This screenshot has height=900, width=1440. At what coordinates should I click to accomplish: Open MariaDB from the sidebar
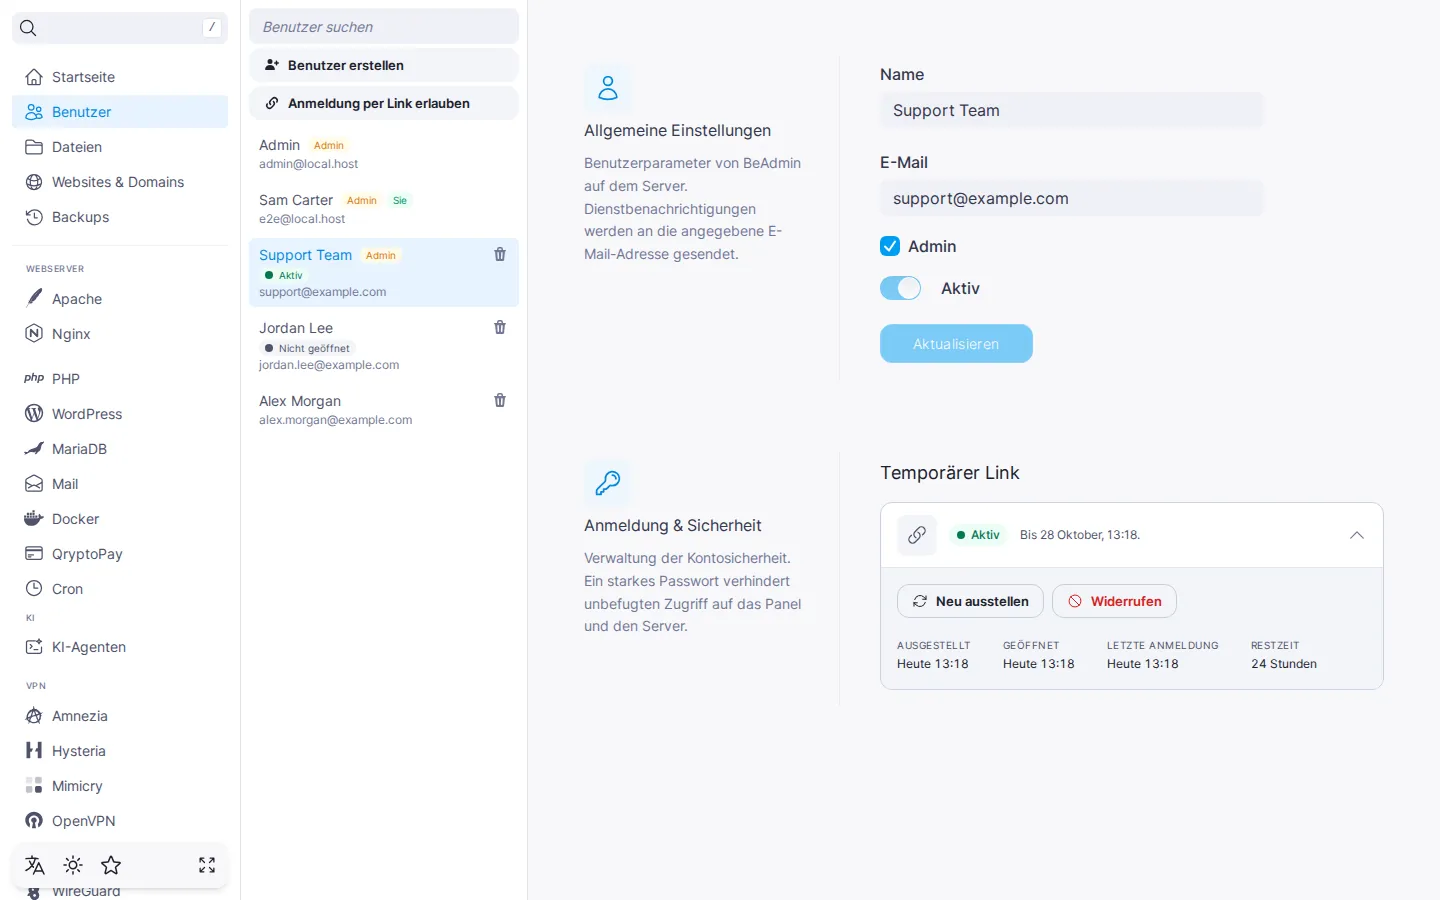(120, 449)
